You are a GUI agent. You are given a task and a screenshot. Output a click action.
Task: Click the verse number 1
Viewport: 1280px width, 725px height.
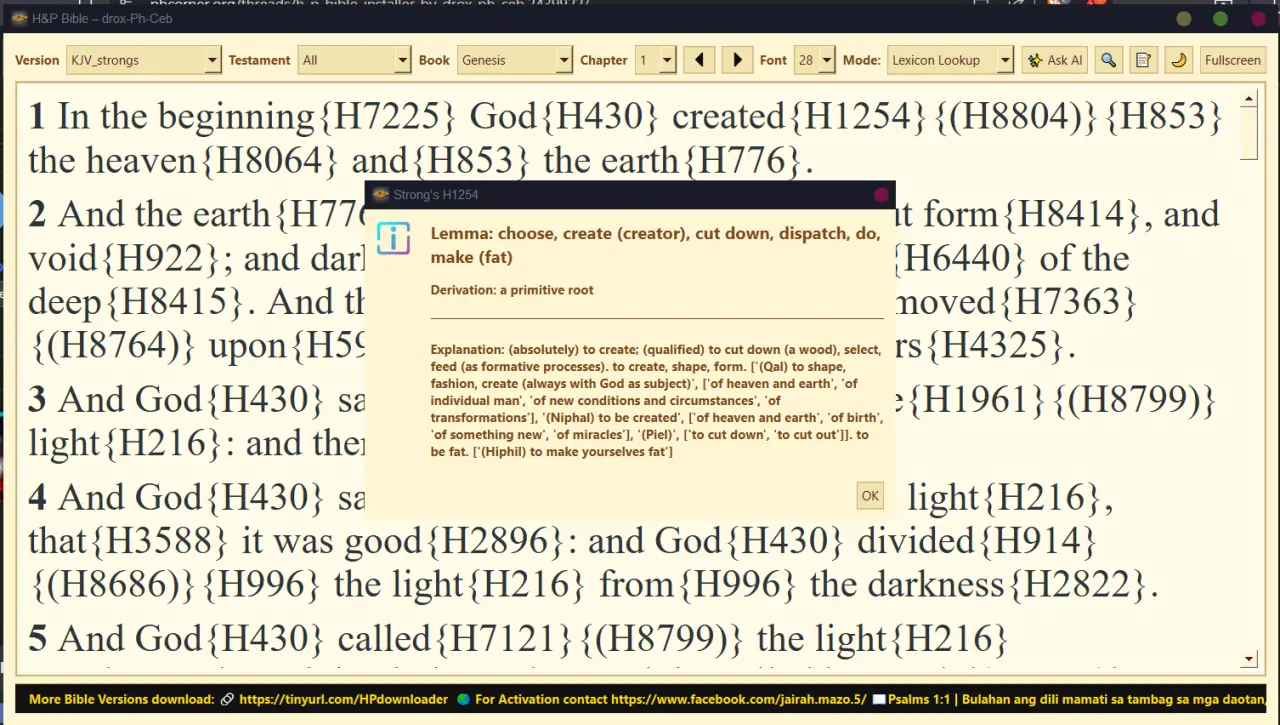(x=37, y=117)
